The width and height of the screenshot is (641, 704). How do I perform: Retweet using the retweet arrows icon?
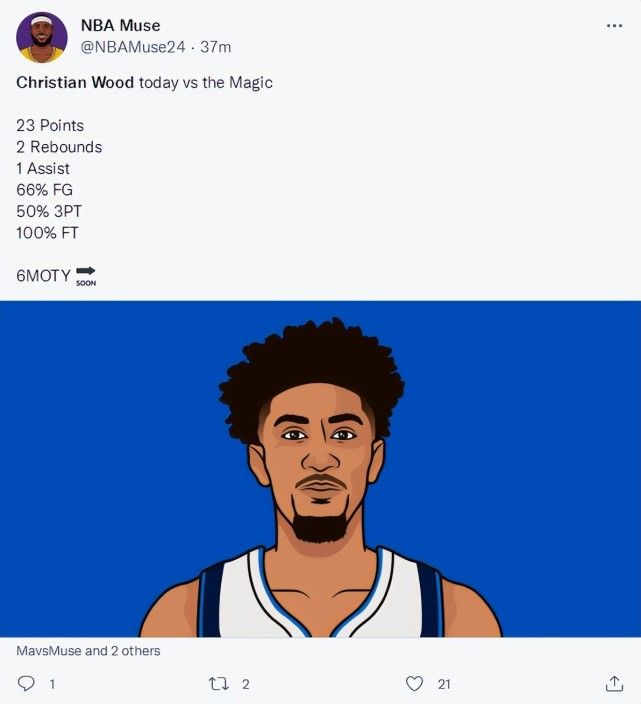click(x=219, y=684)
